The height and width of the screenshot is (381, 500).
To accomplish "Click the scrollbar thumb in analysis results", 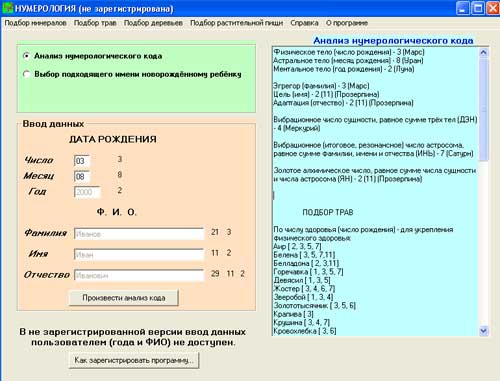I will click(x=483, y=109).
